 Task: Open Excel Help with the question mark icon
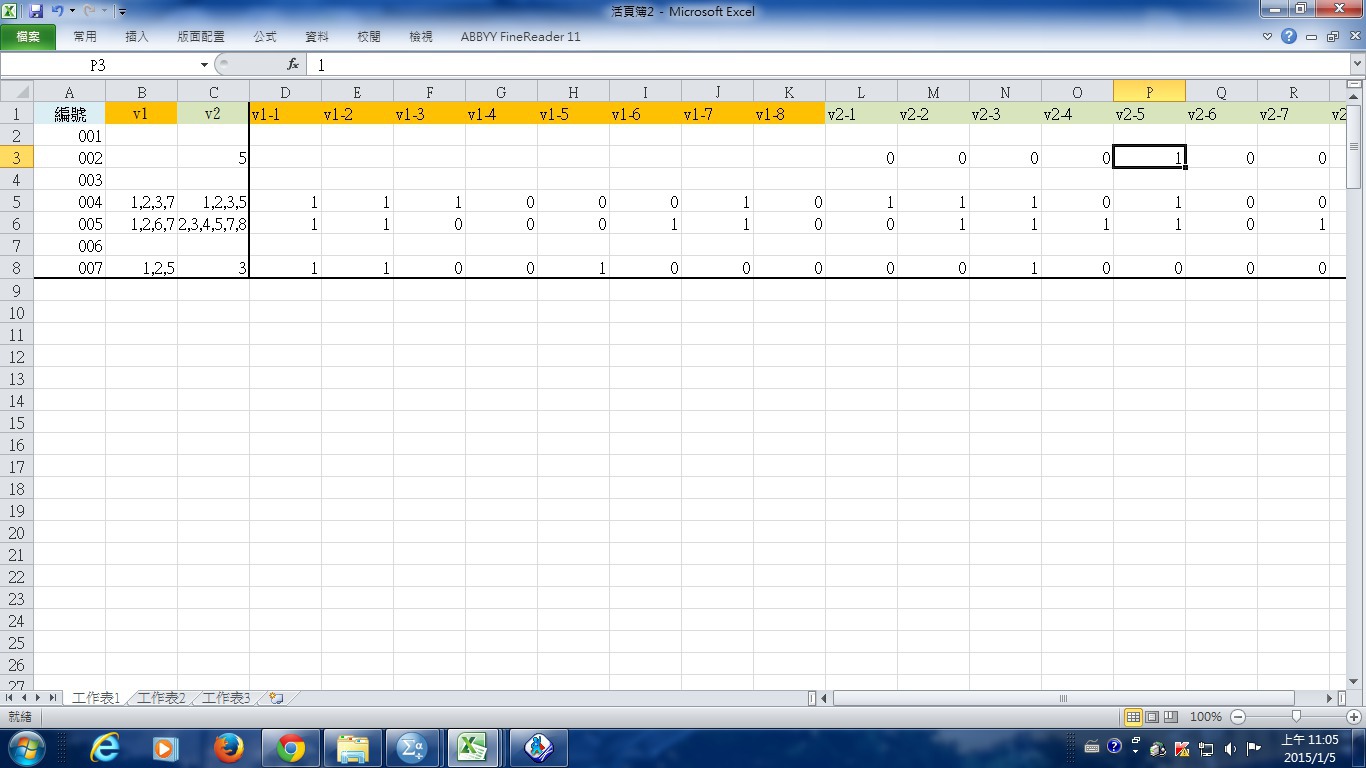1289,36
